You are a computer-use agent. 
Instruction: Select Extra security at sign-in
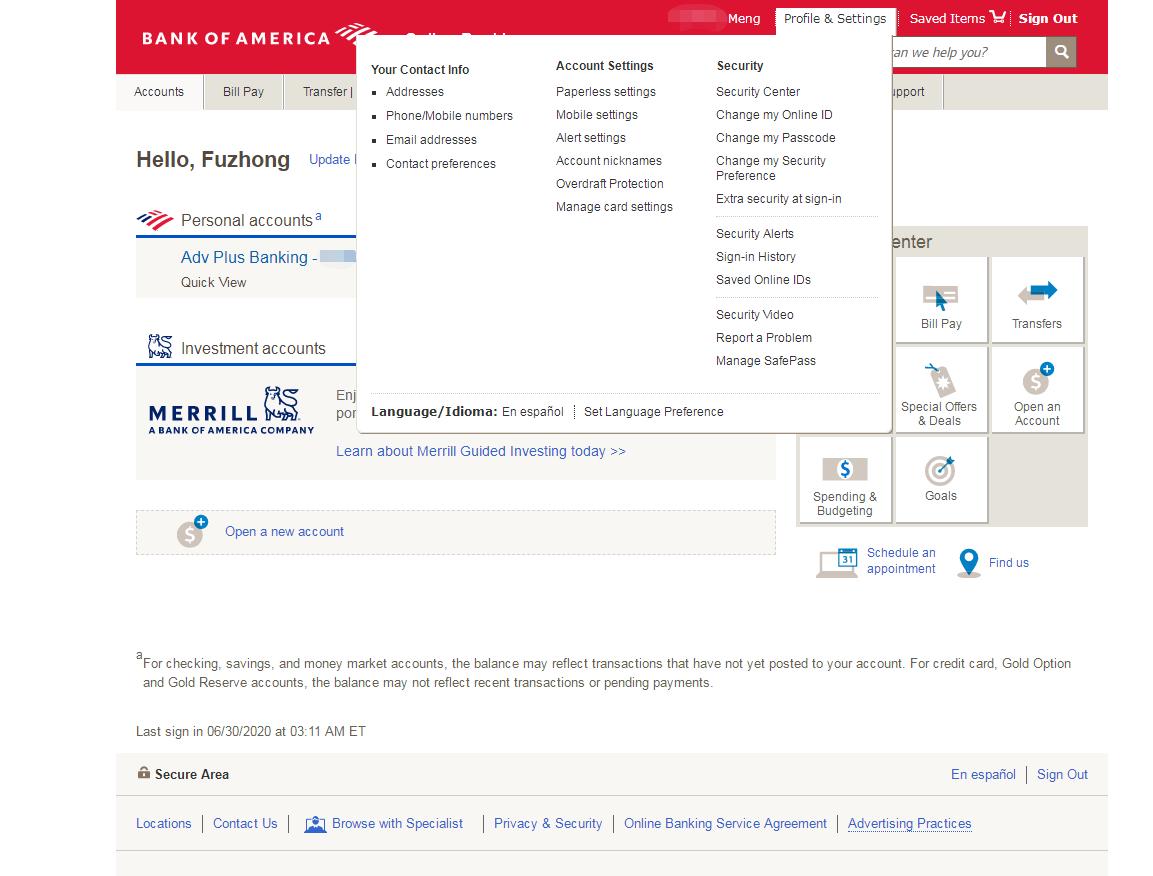coord(779,199)
